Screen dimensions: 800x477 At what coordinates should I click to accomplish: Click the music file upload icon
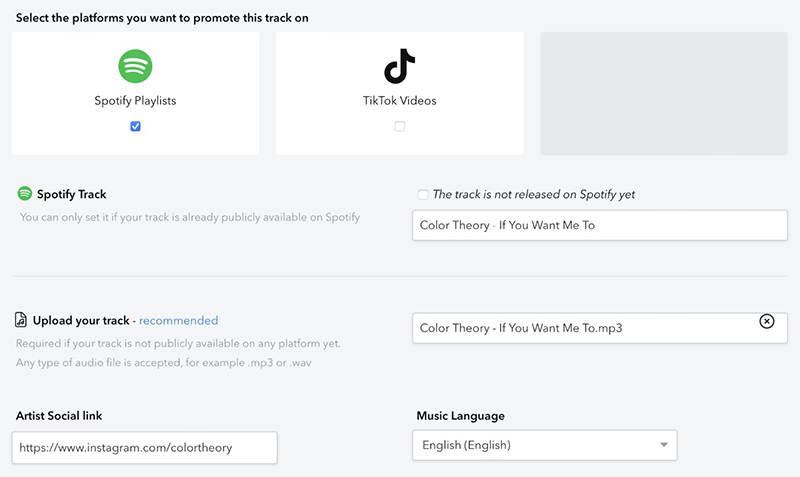pyautogui.click(x=20, y=320)
